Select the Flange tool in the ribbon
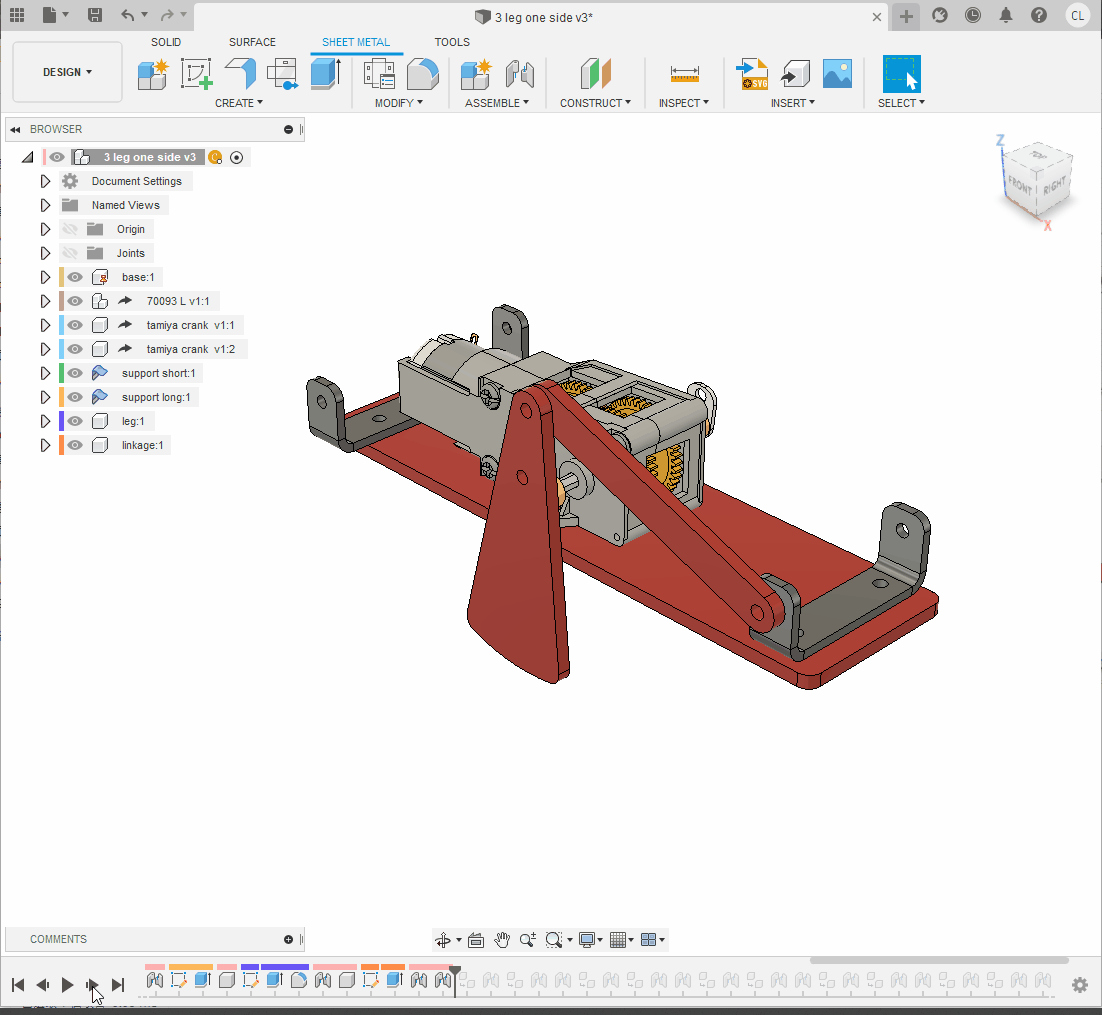 240,74
